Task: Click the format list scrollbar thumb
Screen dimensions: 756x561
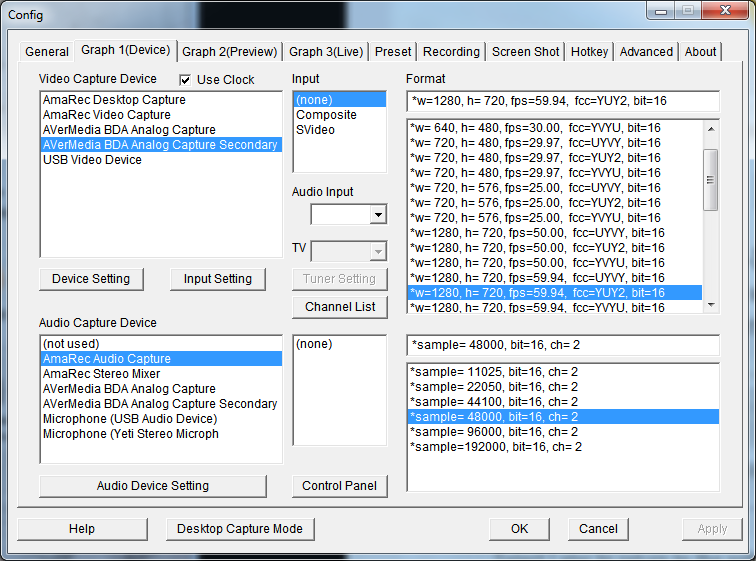Action: (x=711, y=180)
